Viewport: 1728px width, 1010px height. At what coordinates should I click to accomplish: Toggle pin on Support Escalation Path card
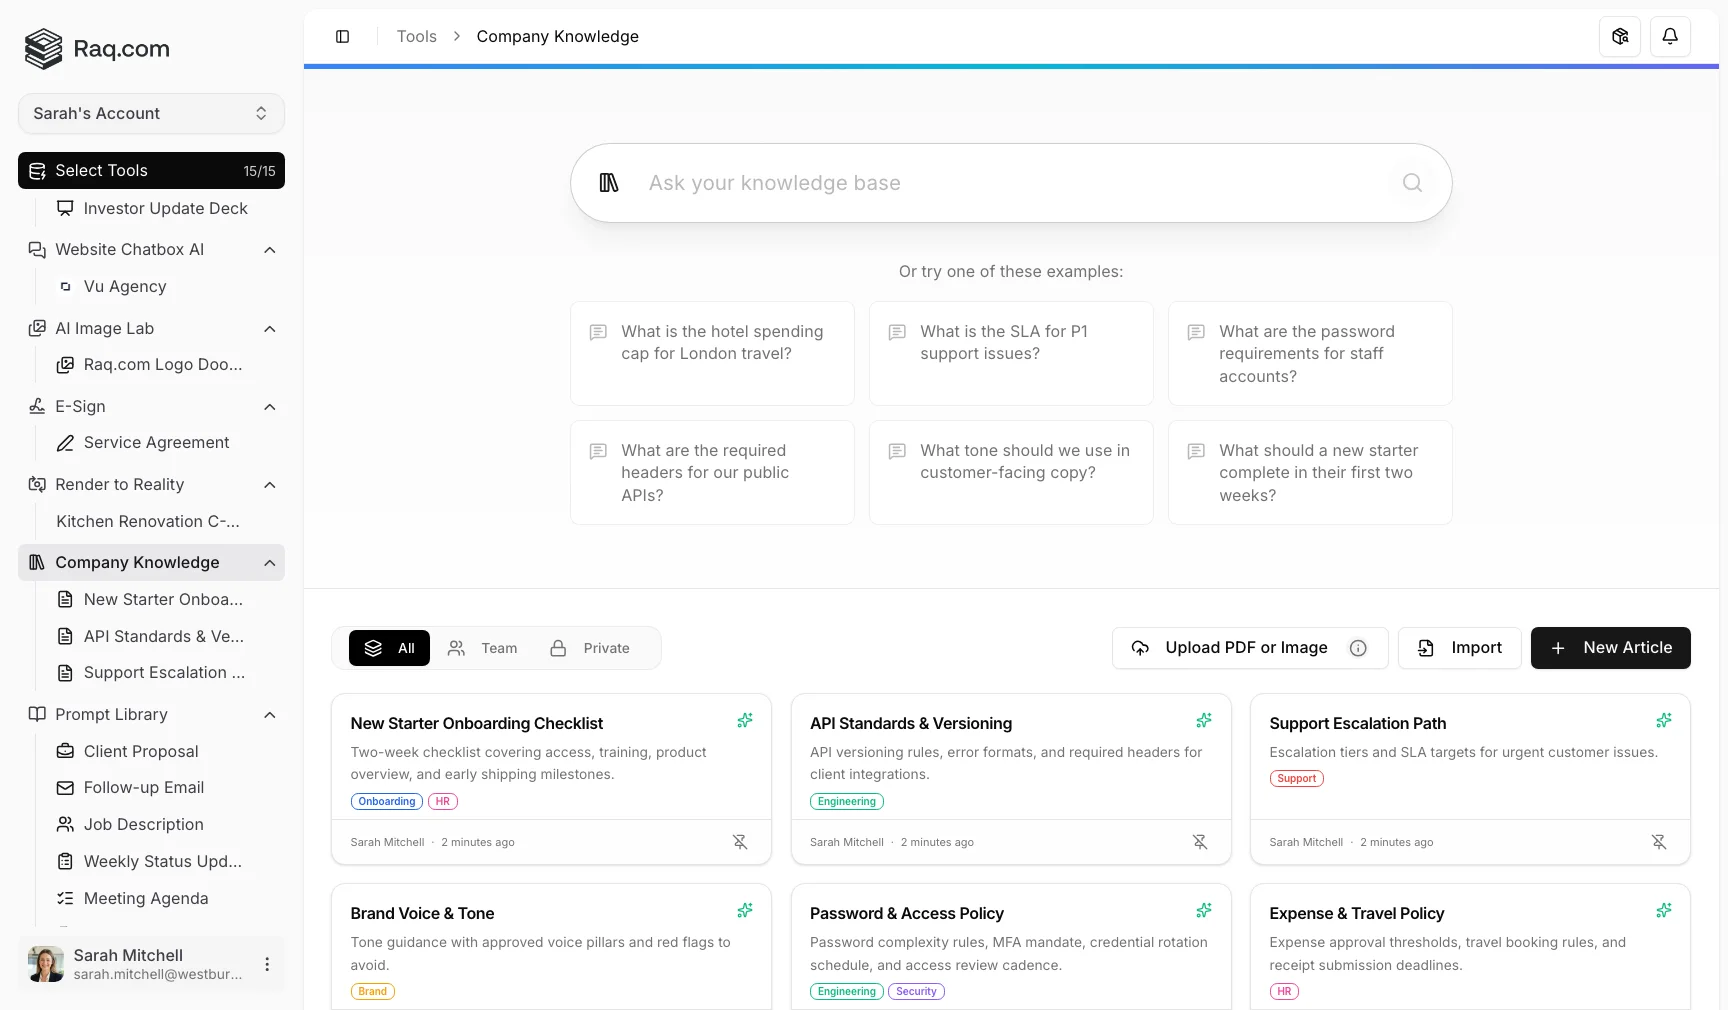[x=1658, y=842]
